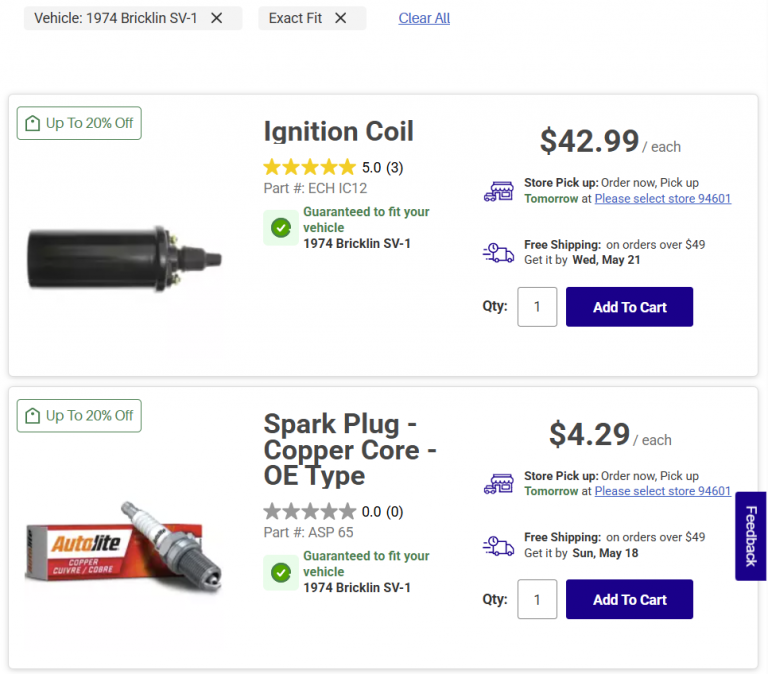Open the Feedback side tab

tap(751, 536)
